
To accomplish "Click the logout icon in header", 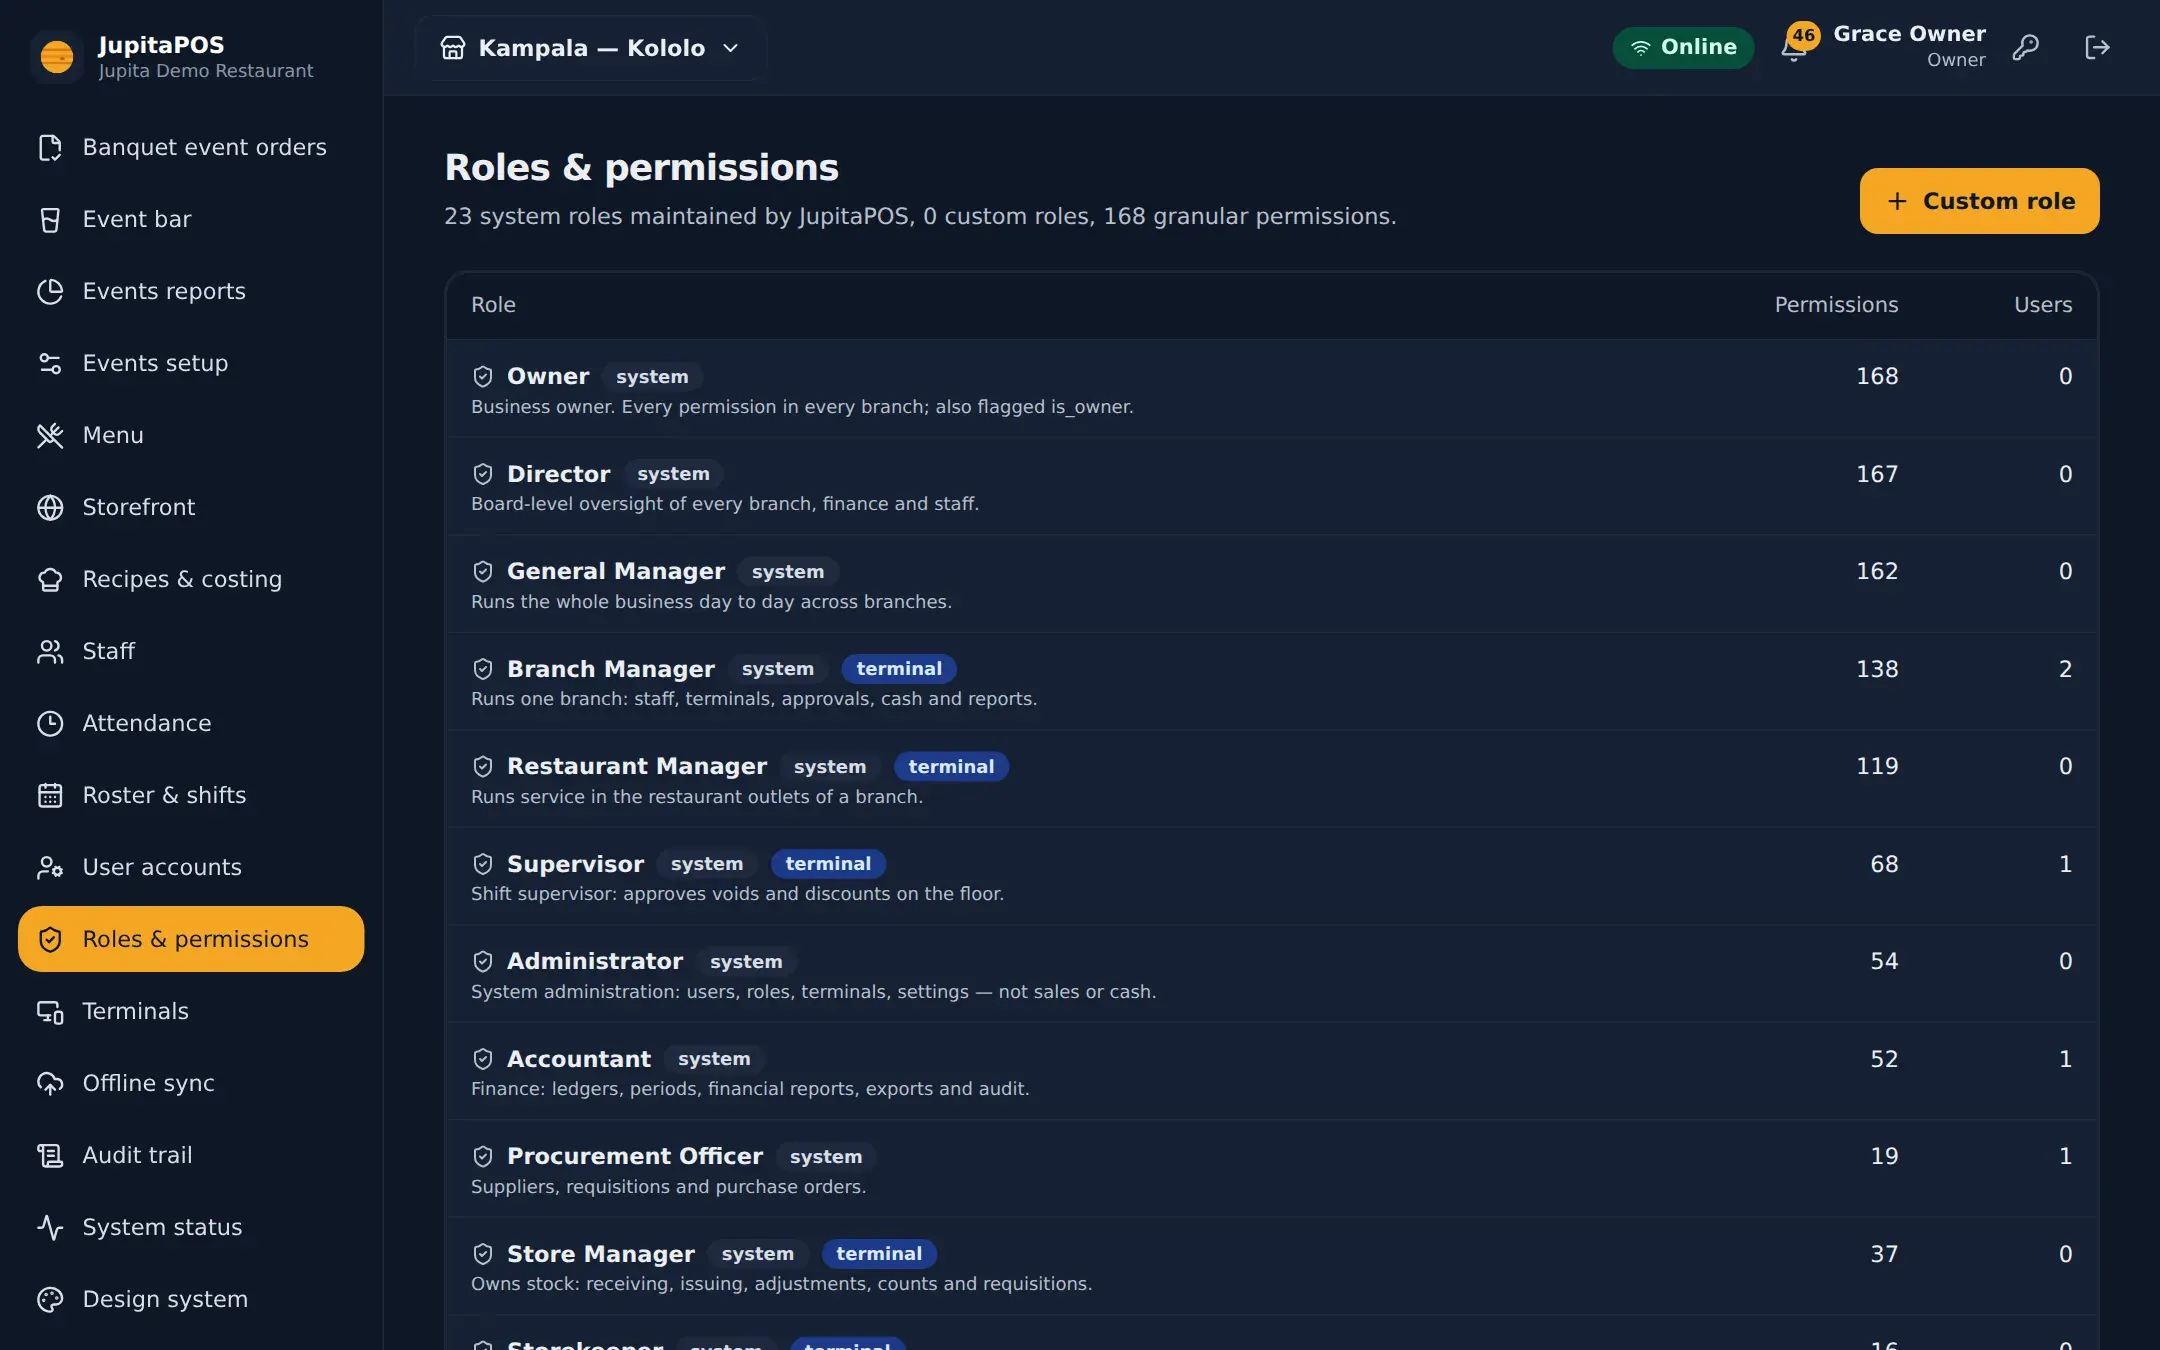I will click(2097, 47).
